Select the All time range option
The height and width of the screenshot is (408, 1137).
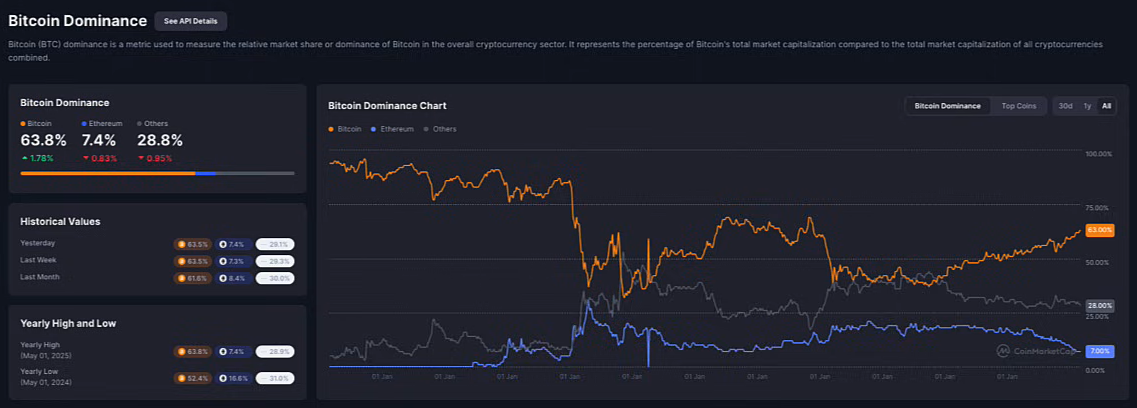click(1106, 106)
